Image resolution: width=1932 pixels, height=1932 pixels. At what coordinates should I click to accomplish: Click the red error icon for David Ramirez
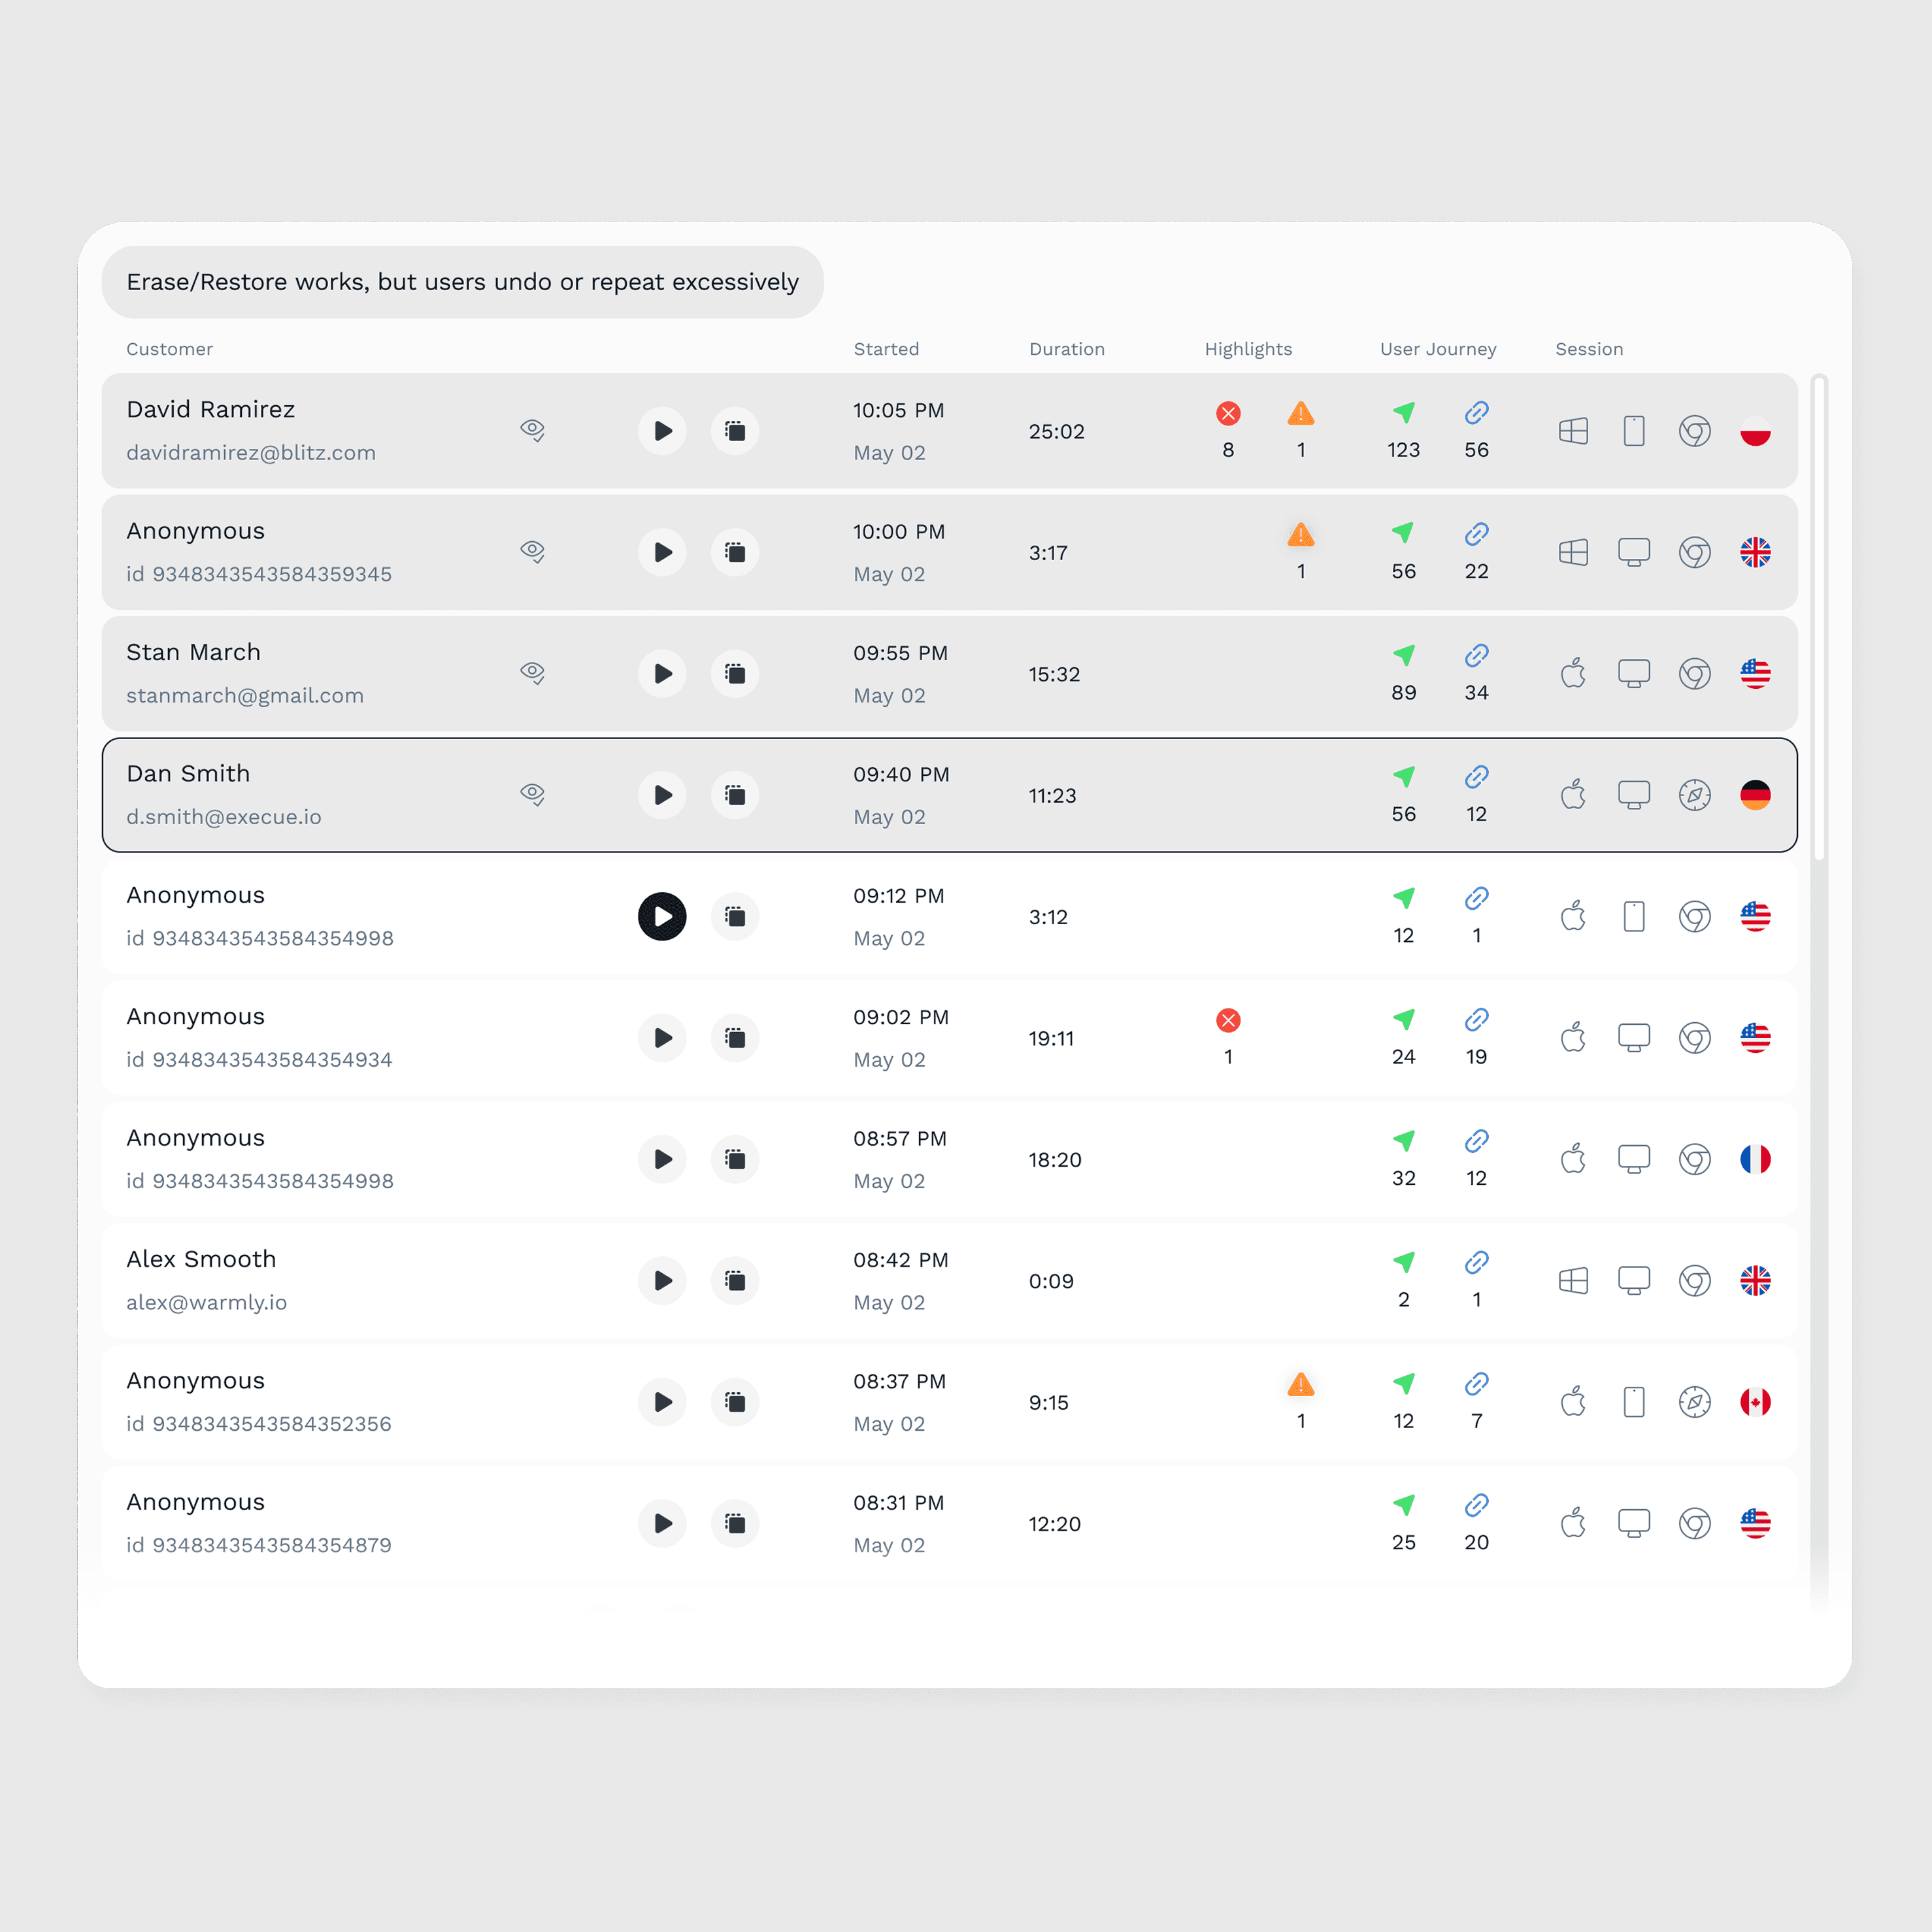coord(1228,413)
